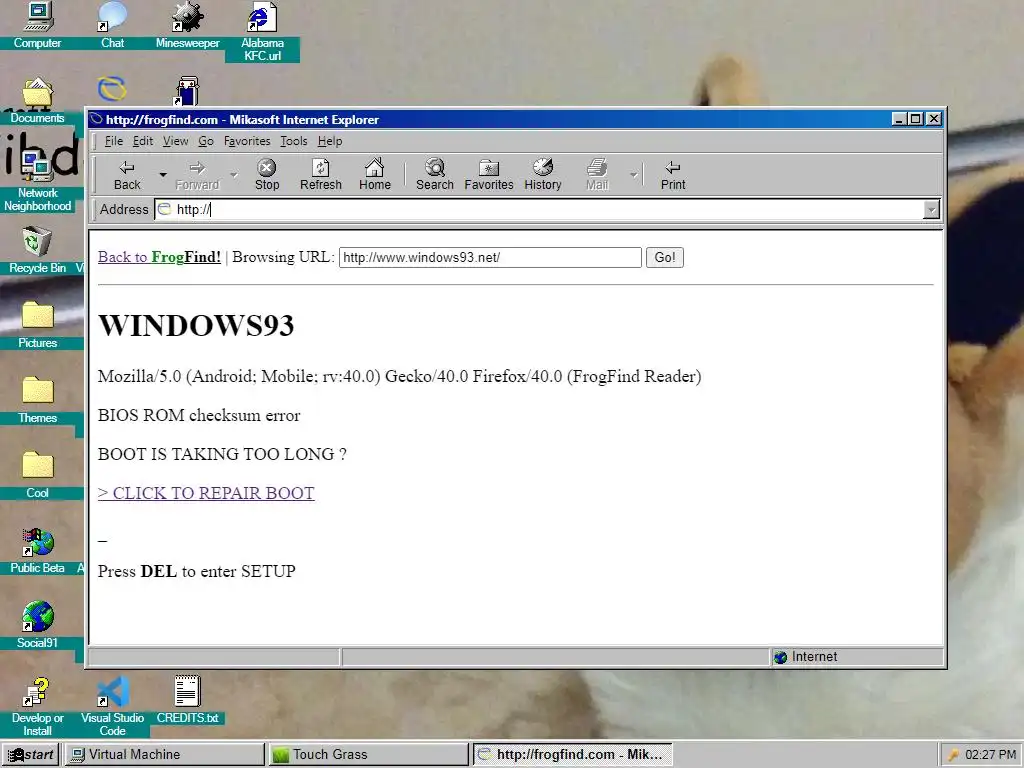Screen dimensions: 1024x768
Task: Switch to Touch Grass taskbar item
Action: [368, 754]
